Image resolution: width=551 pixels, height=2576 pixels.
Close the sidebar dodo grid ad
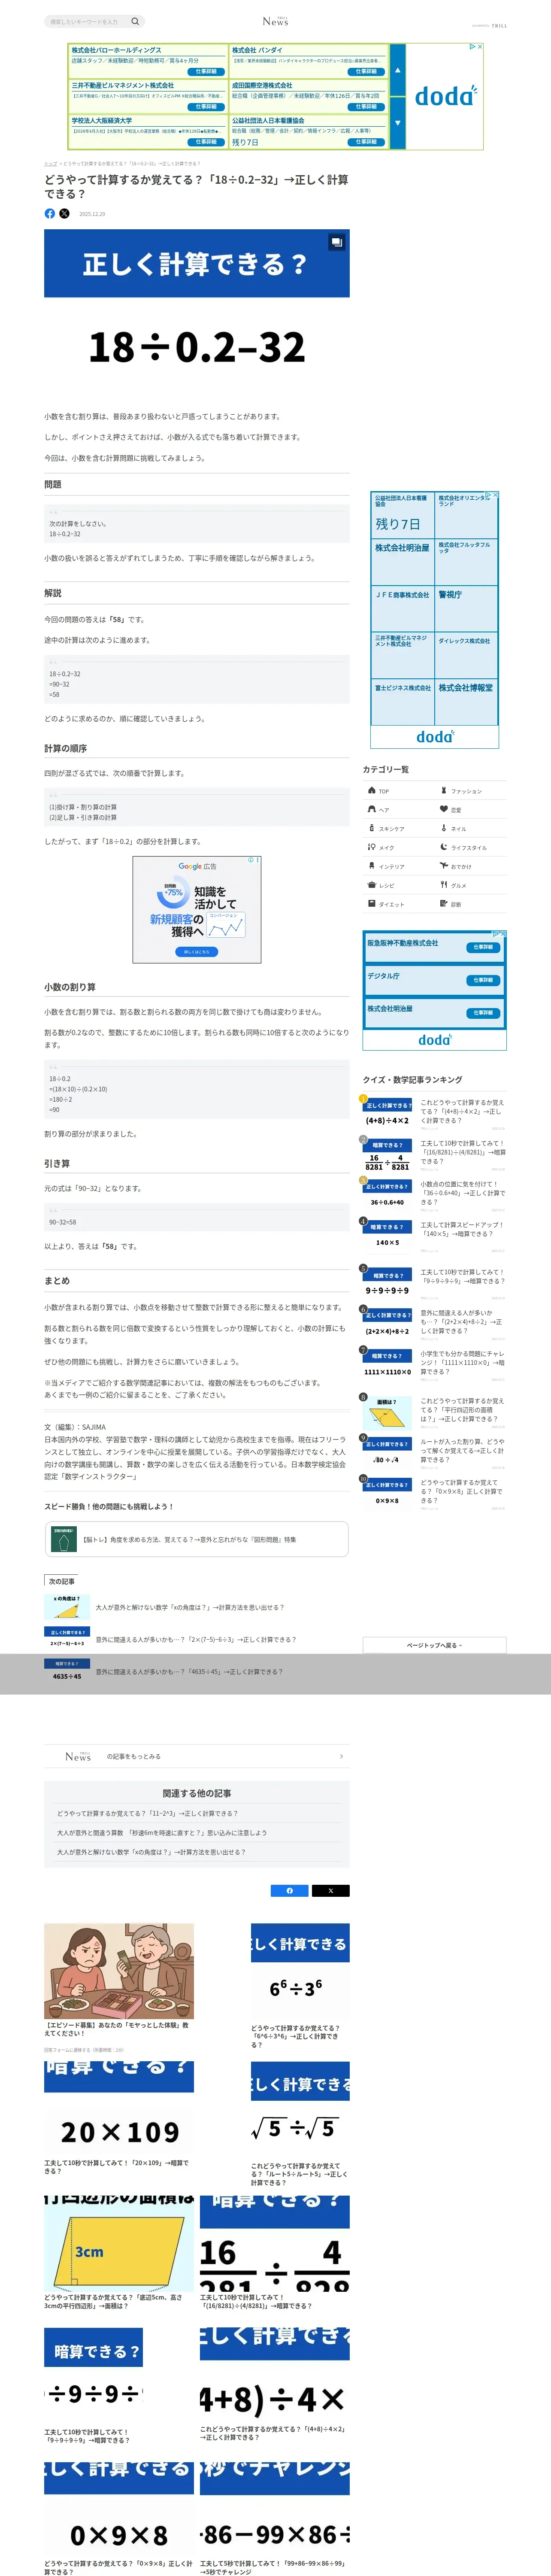pos(495,494)
